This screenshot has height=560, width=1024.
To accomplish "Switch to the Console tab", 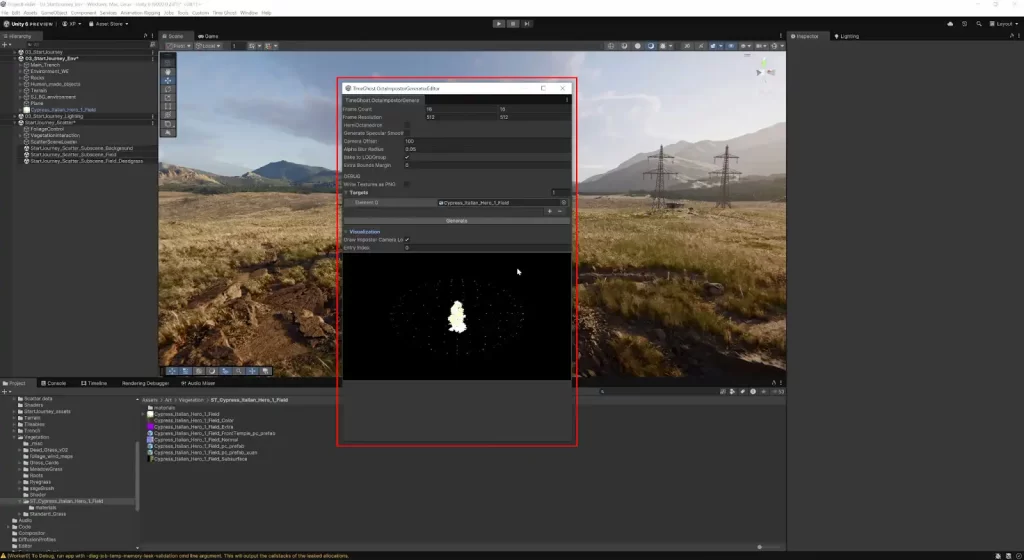I will pos(56,383).
